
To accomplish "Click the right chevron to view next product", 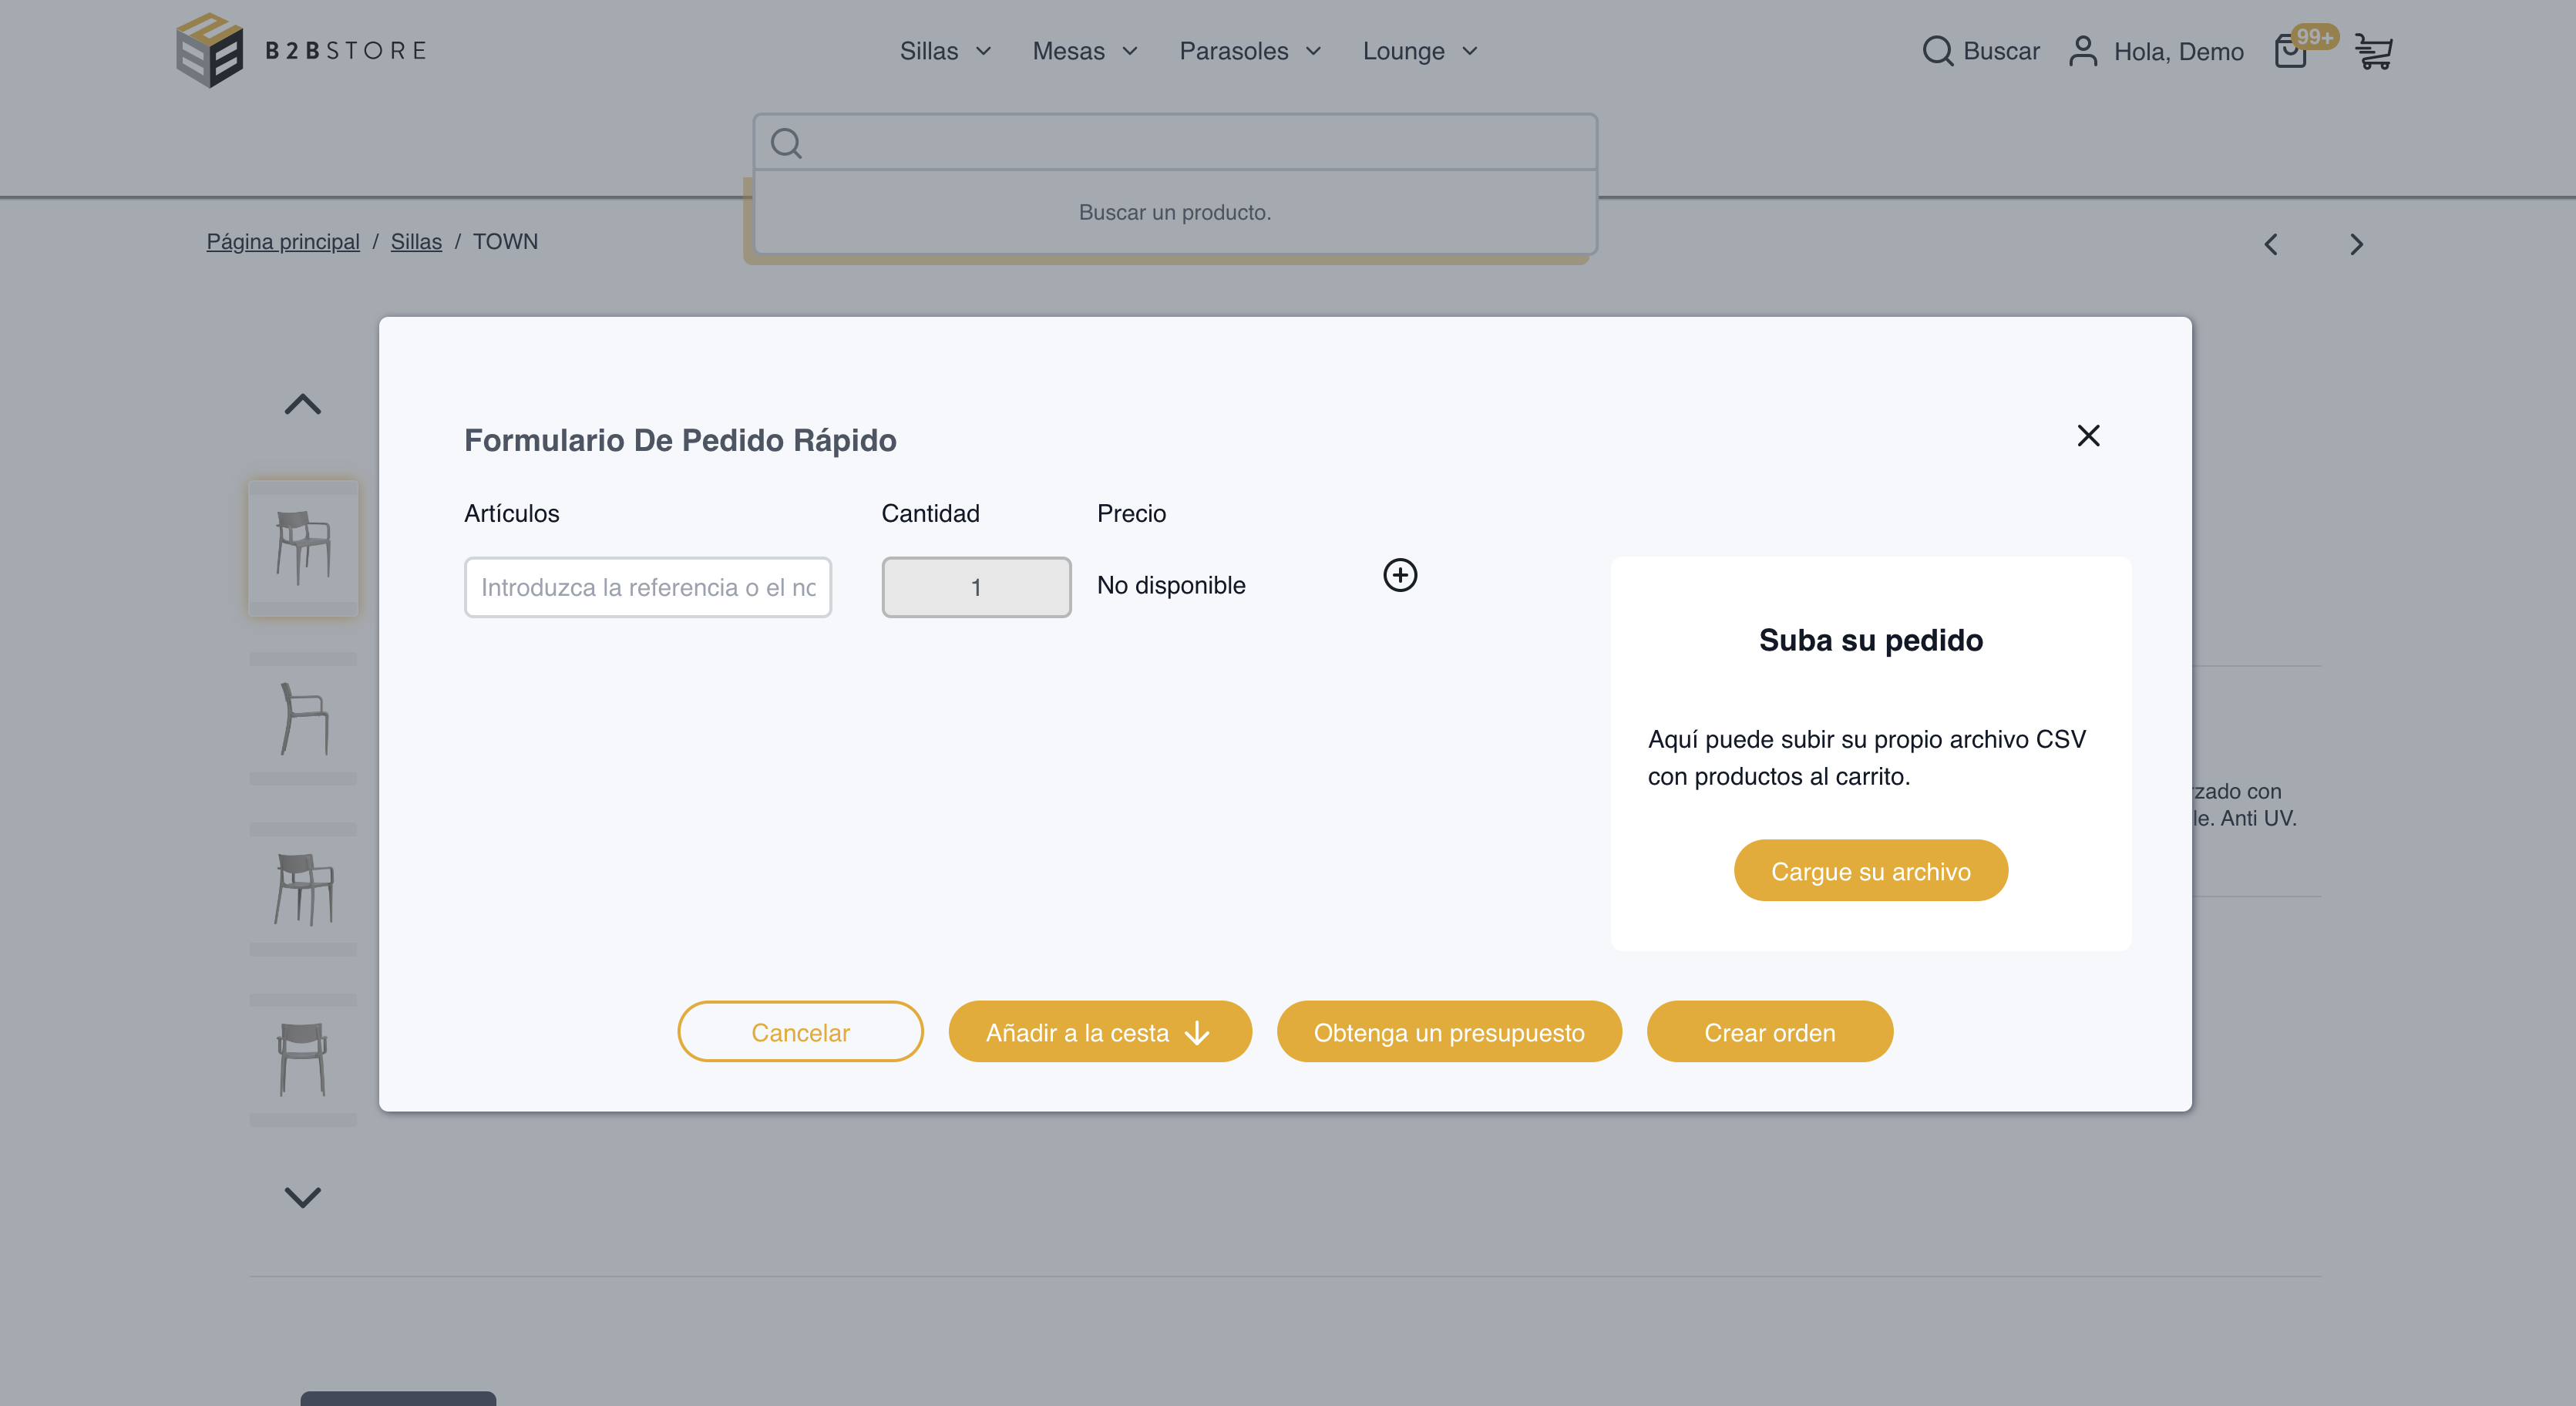I will (2356, 244).
